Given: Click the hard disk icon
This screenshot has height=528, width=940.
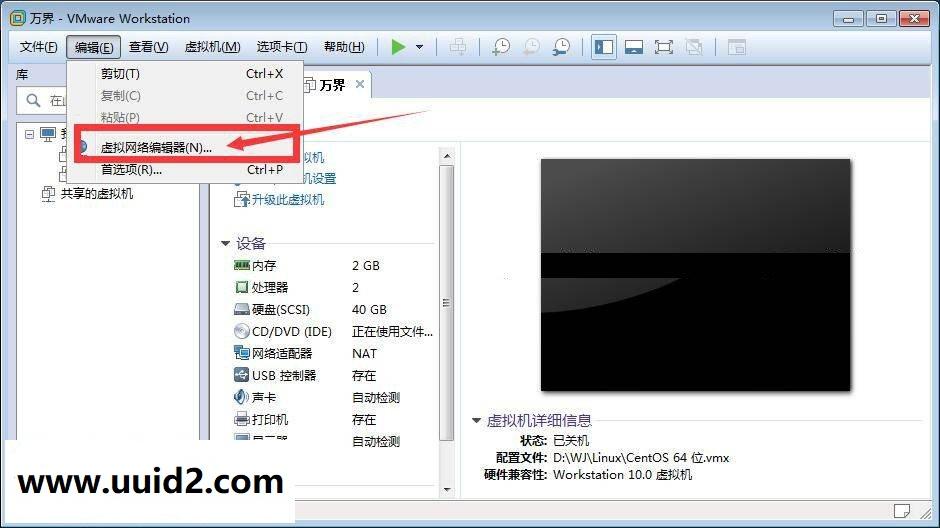Looking at the screenshot, I should [242, 309].
